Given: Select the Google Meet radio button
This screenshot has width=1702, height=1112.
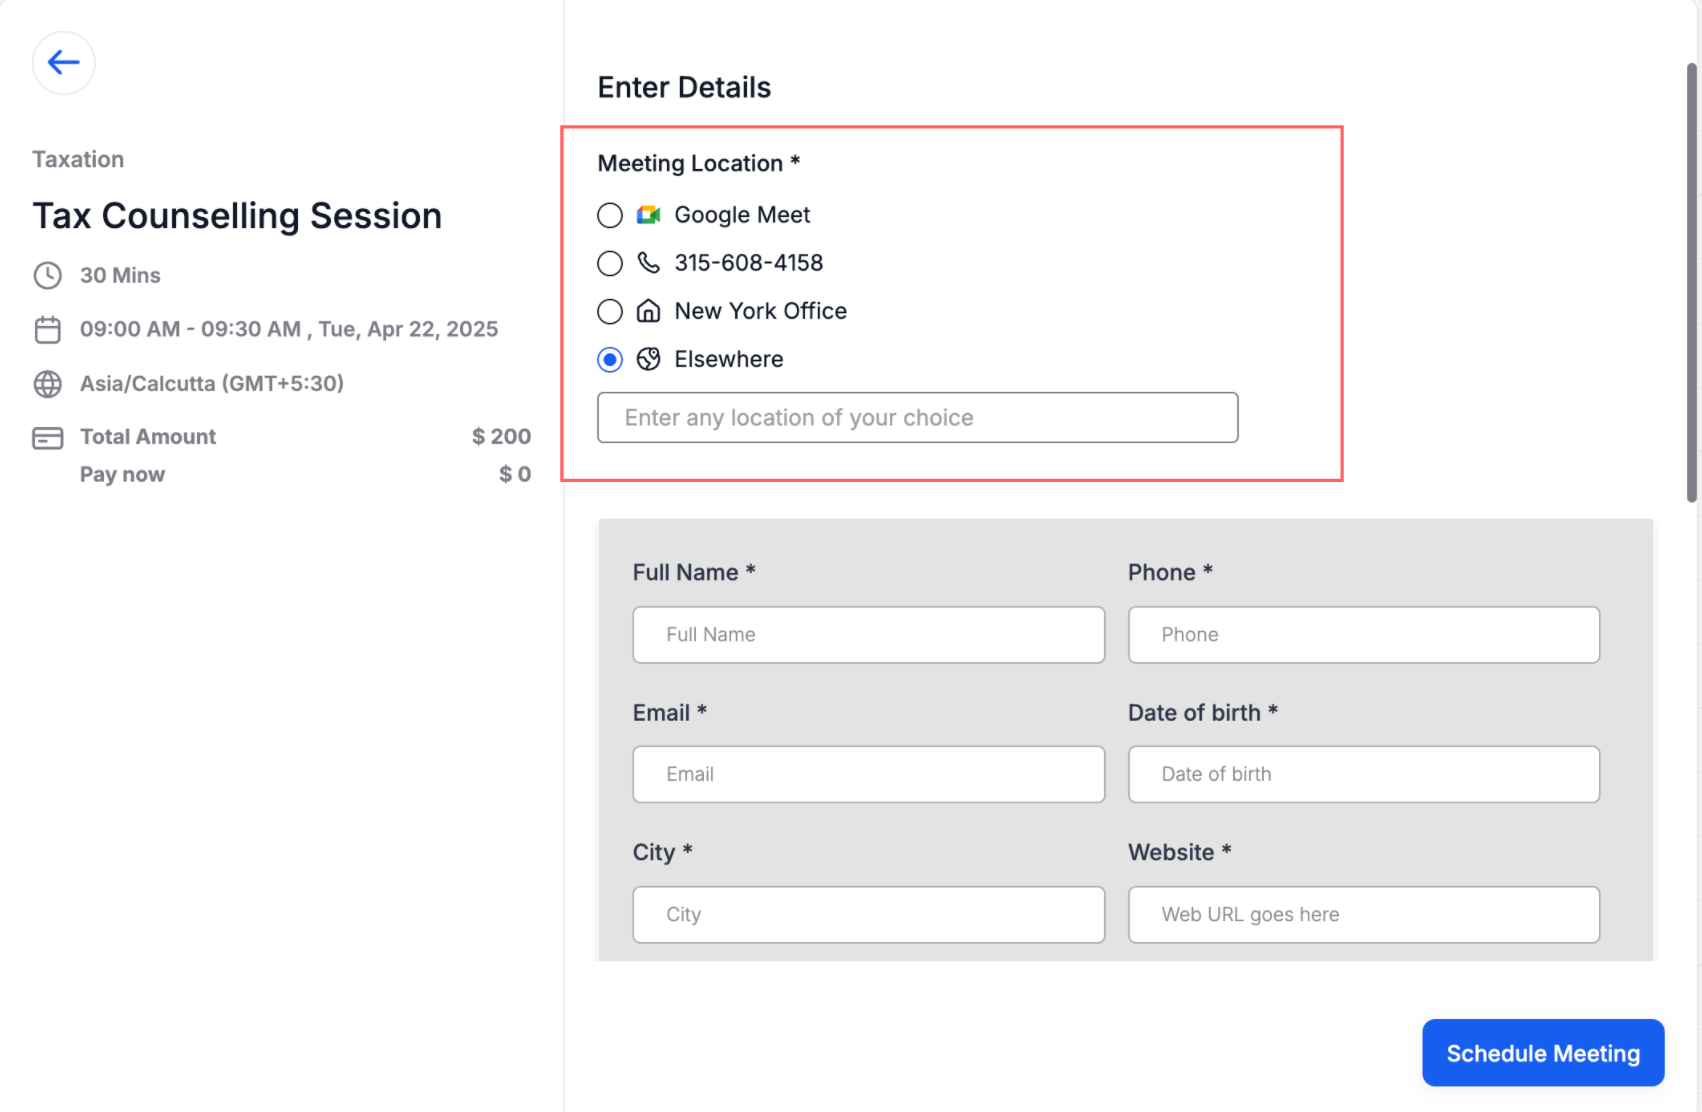Looking at the screenshot, I should [610, 215].
